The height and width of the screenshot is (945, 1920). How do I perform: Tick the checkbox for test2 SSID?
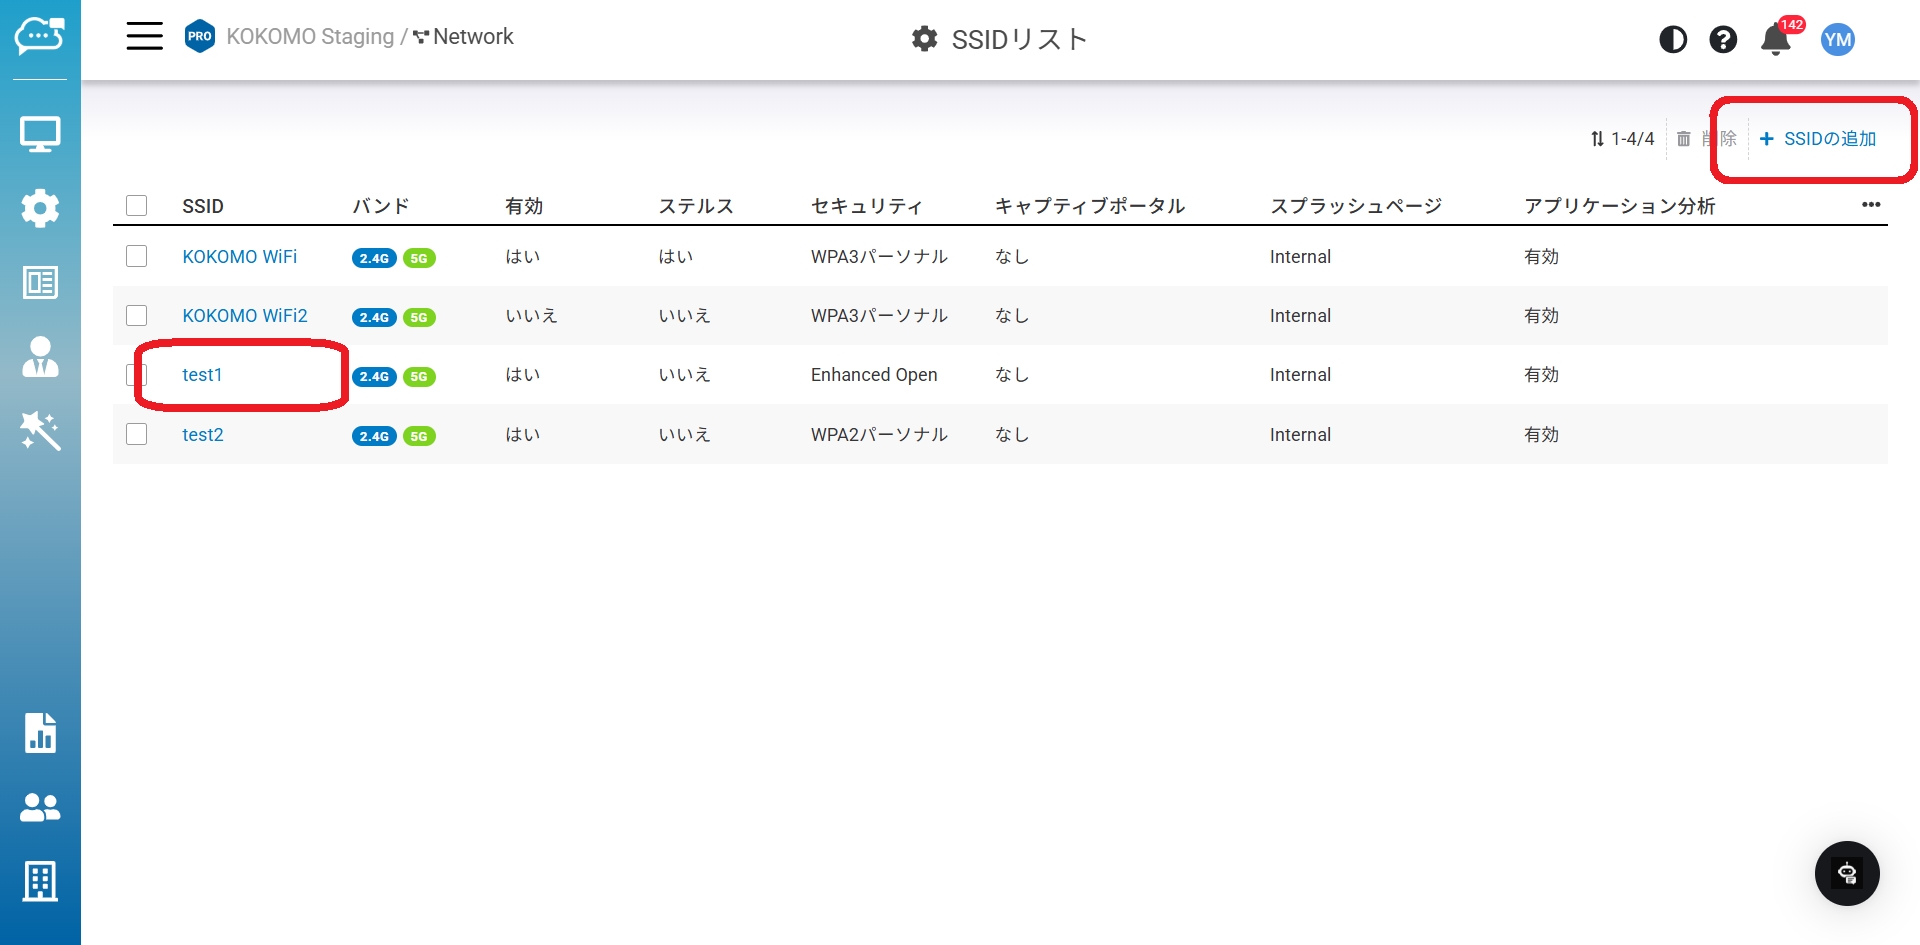pyautogui.click(x=137, y=435)
